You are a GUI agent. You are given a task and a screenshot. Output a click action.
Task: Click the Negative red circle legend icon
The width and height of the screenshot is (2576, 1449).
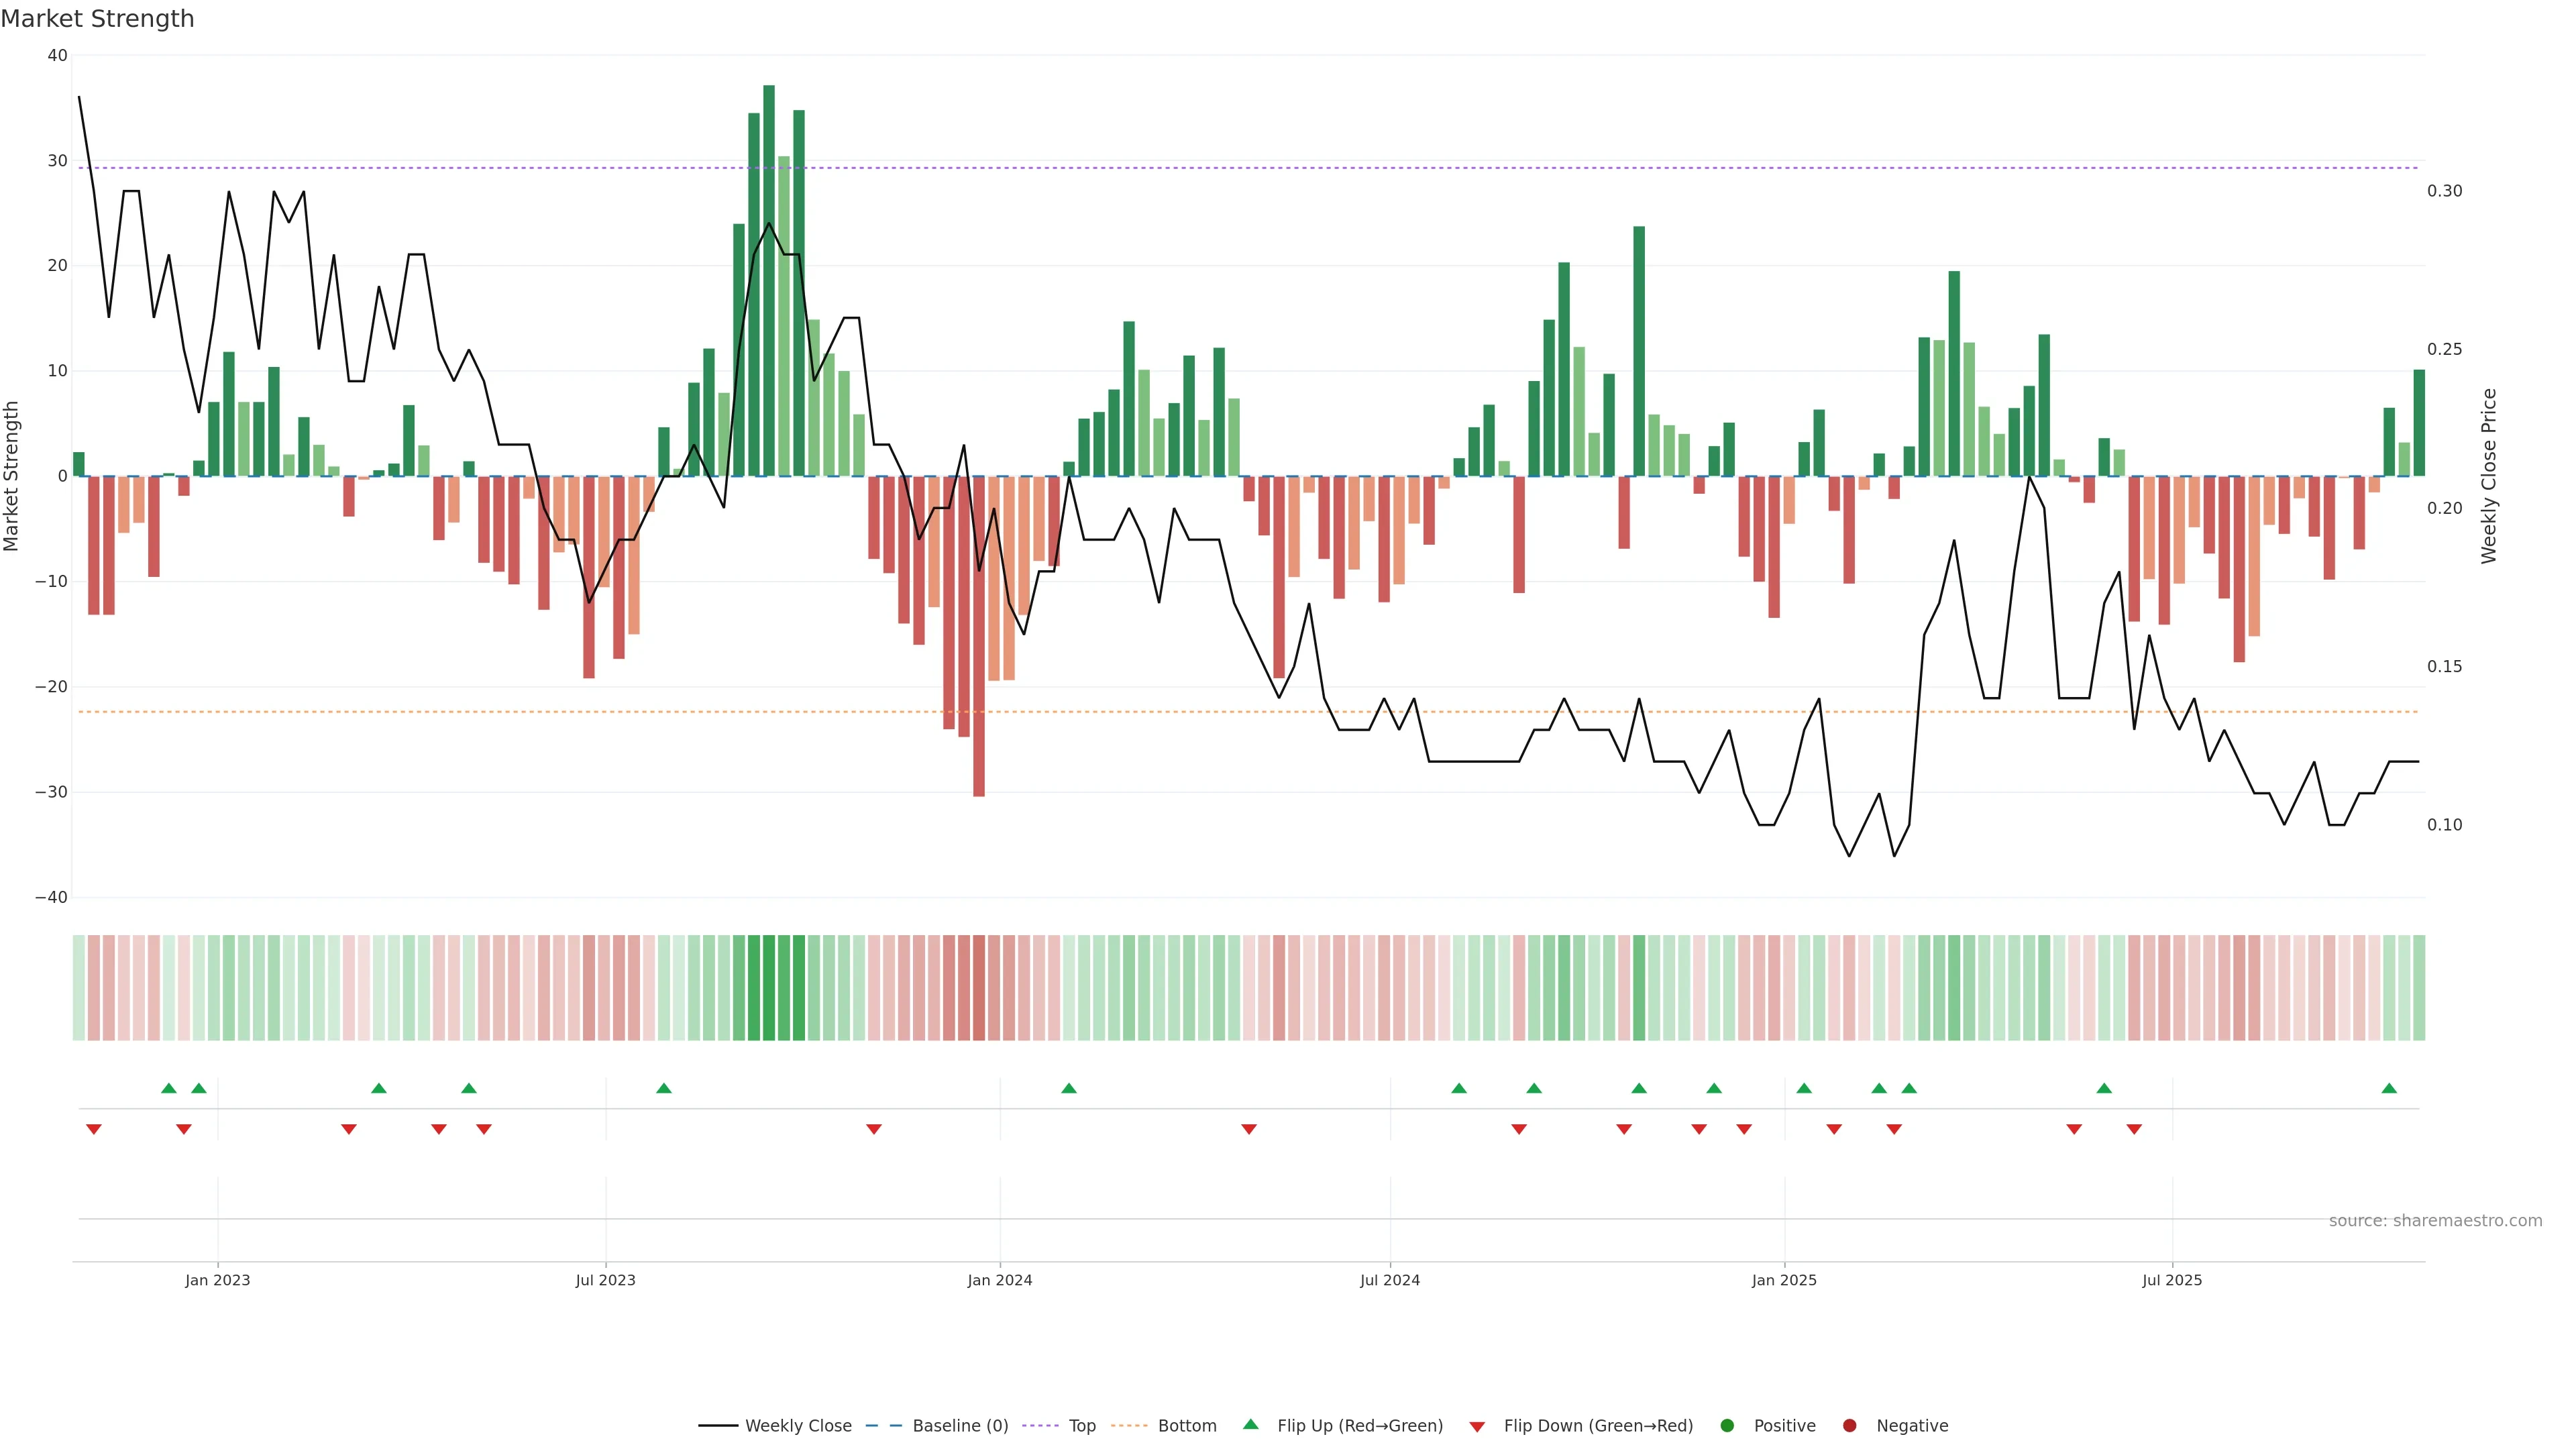tap(1849, 1426)
